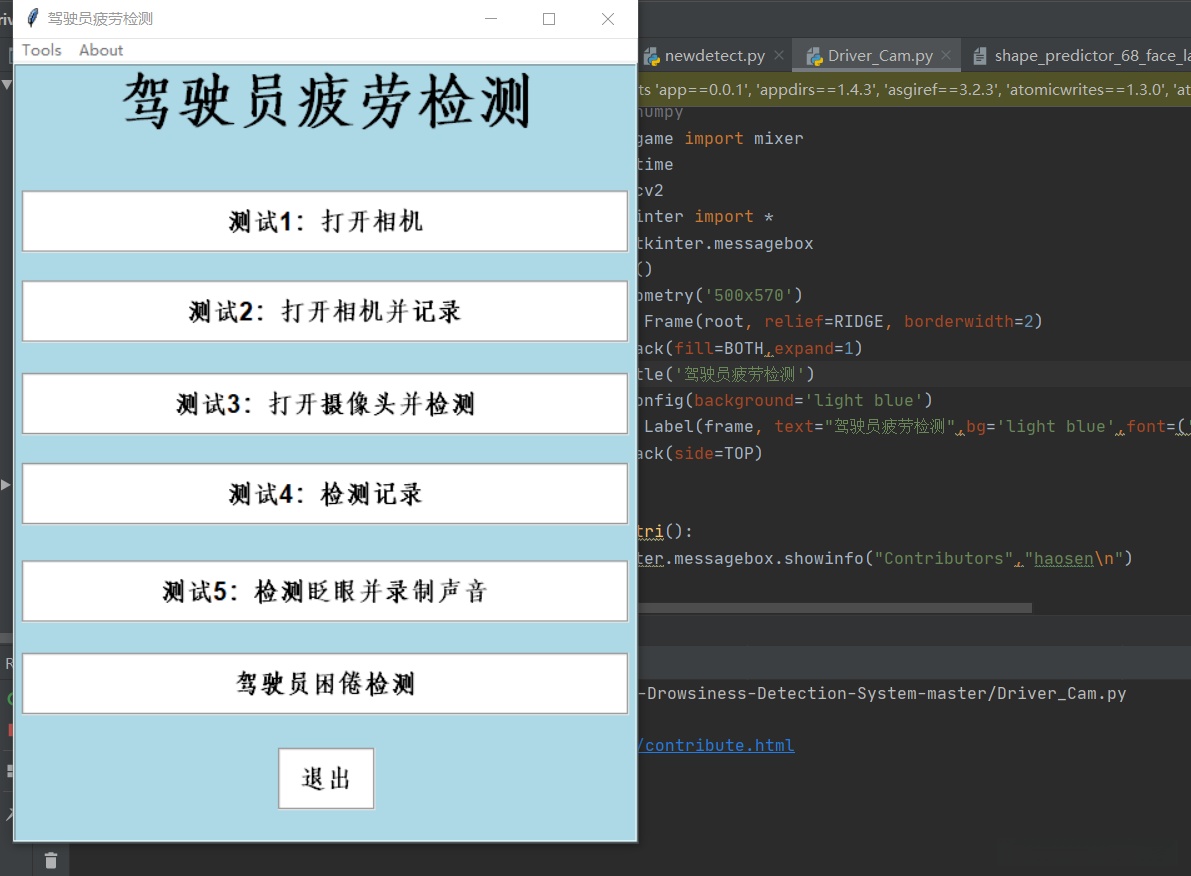Image resolution: width=1191 pixels, height=876 pixels.
Task: Click the '500x570' geometry string in the code
Action: coord(748,295)
